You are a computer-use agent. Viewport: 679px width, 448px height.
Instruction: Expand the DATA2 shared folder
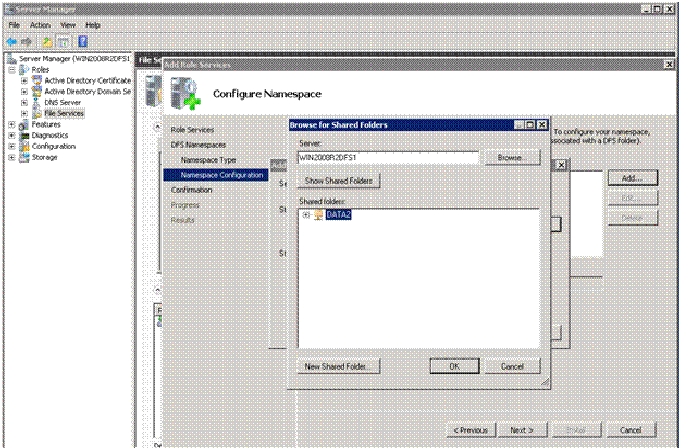coord(307,215)
